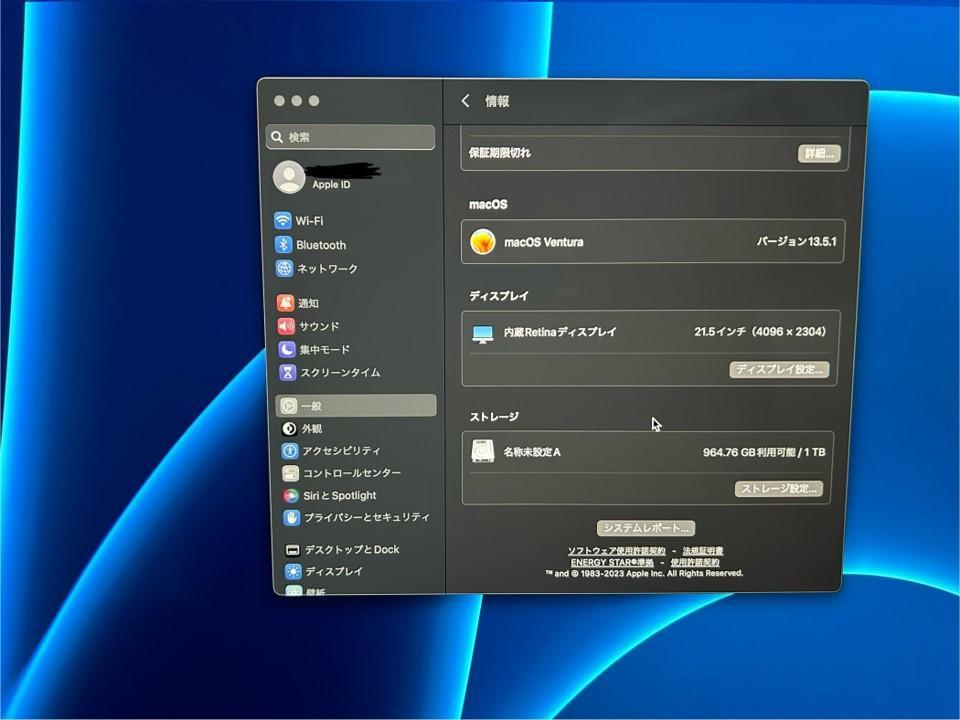Select the アクセシビリティ icon
Viewport: 960px width, 720px height.
click(290, 451)
